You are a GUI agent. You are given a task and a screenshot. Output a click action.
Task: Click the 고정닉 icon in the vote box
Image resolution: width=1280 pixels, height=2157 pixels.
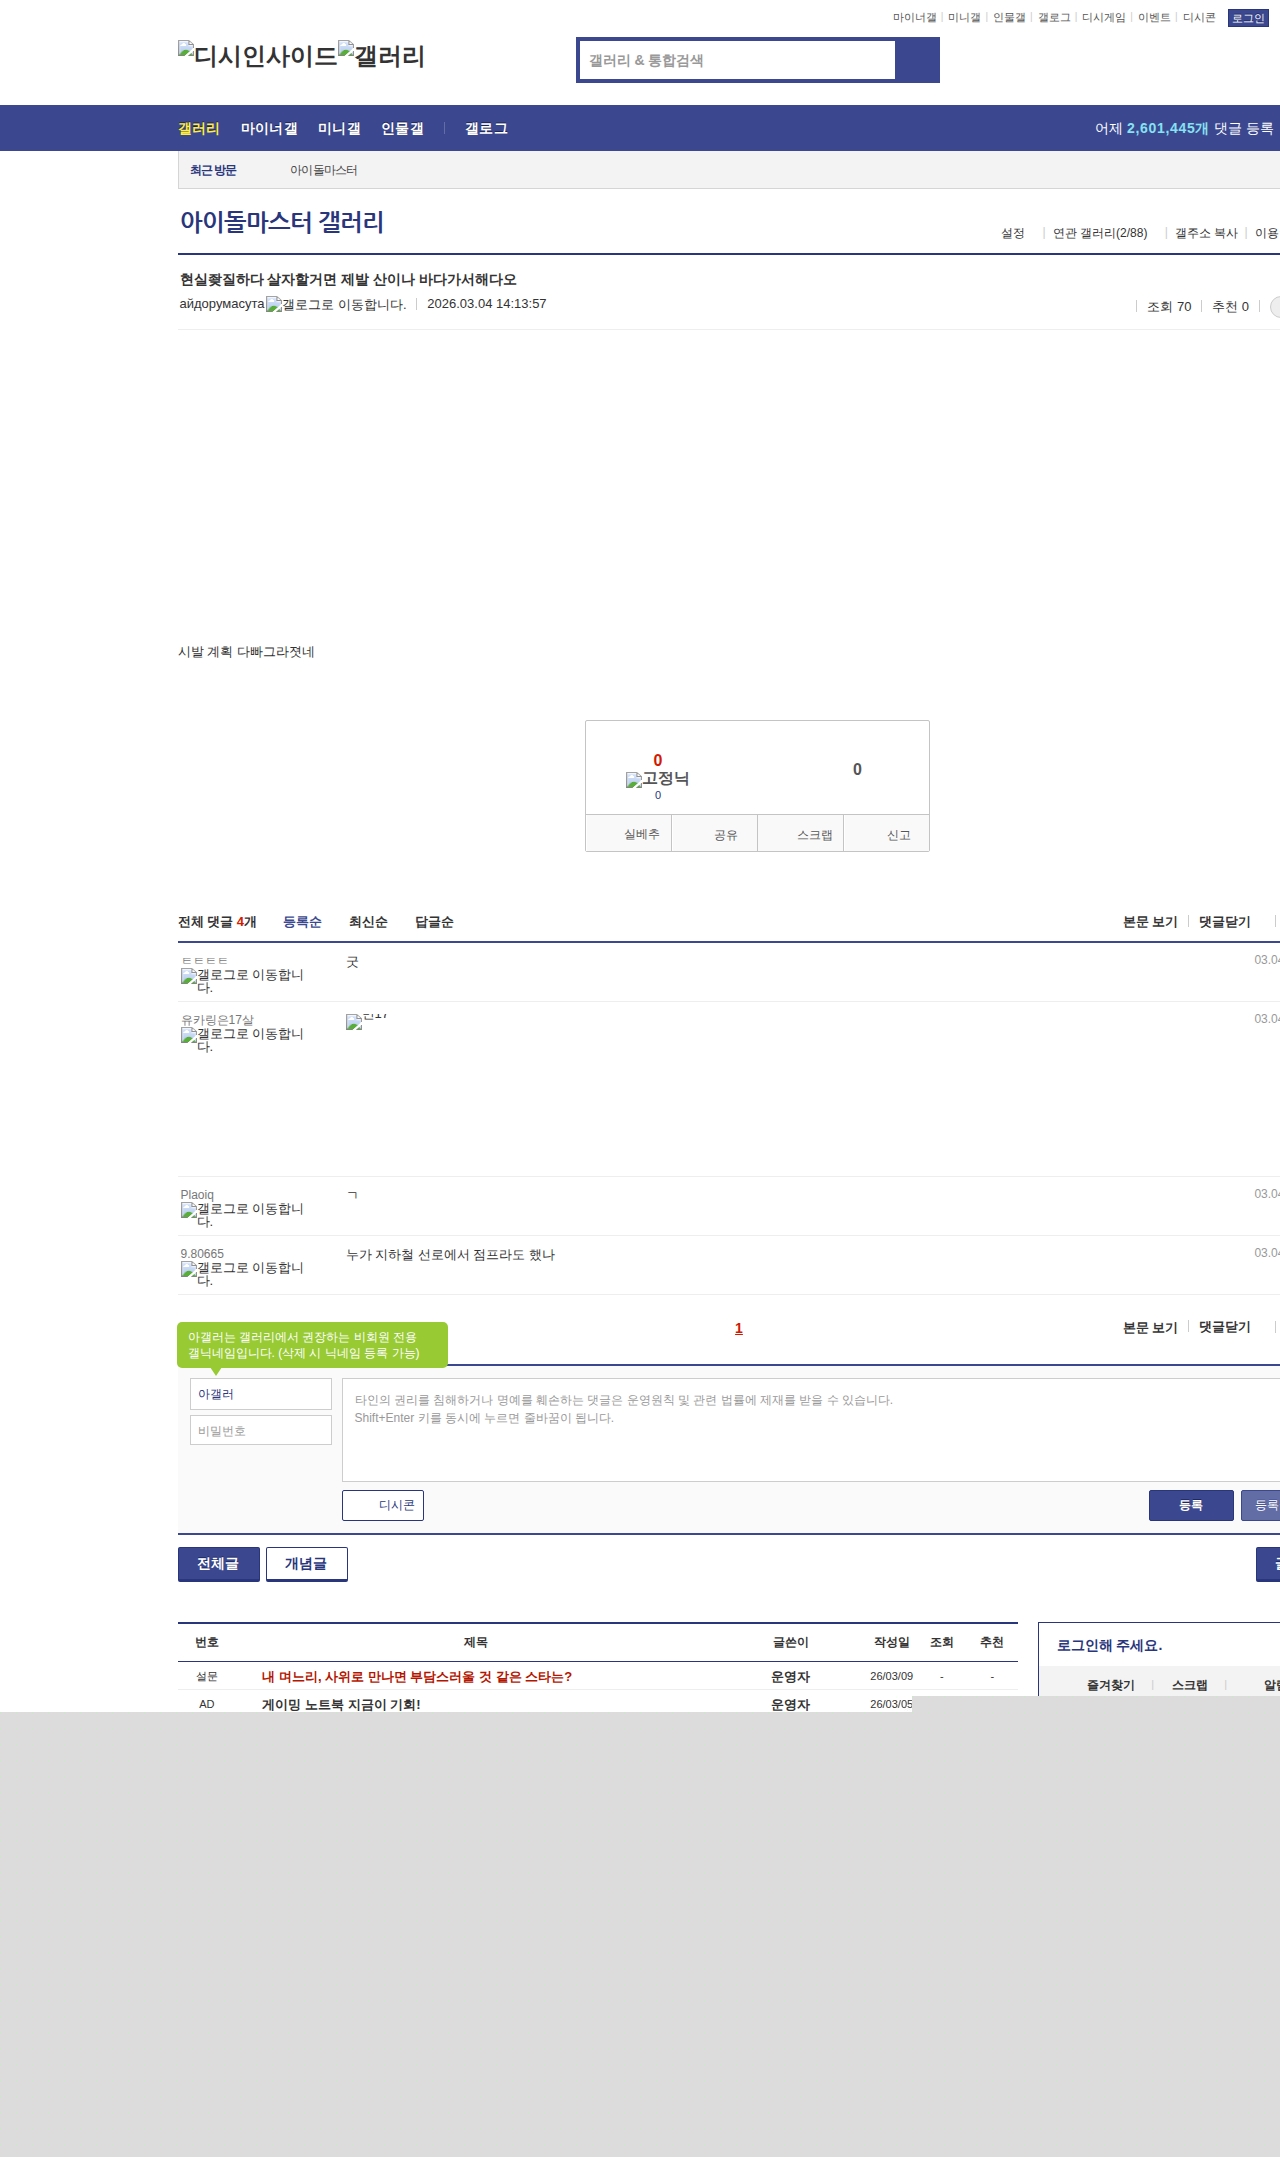pyautogui.click(x=657, y=779)
